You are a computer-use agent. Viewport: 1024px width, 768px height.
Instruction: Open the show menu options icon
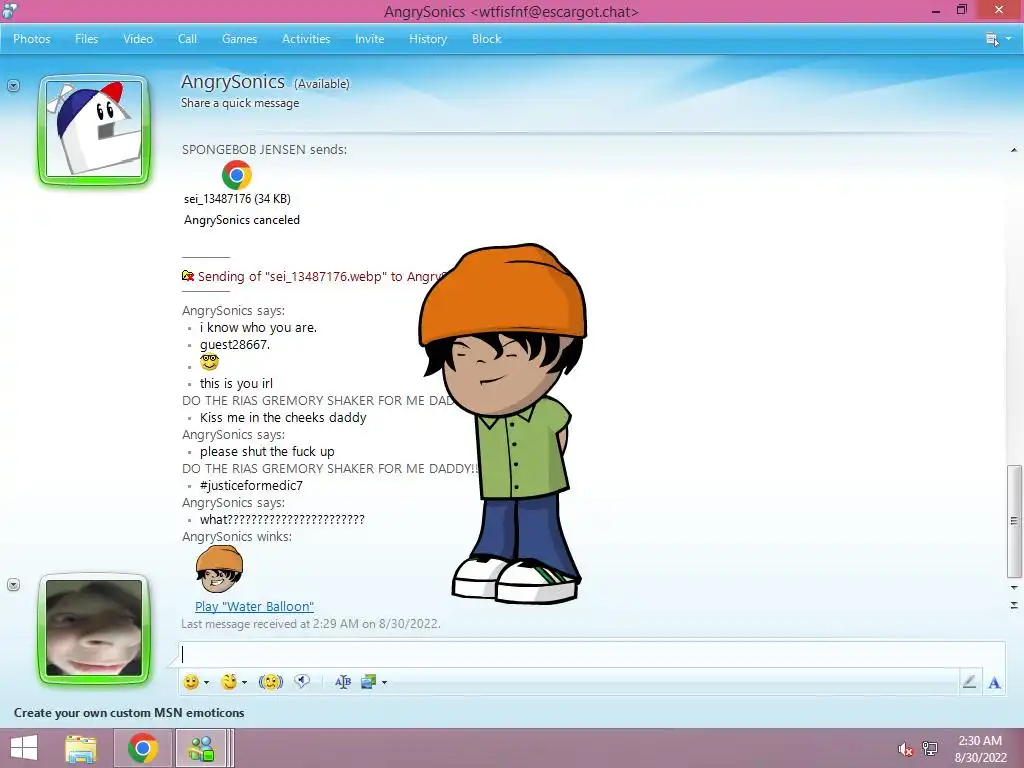(992, 39)
